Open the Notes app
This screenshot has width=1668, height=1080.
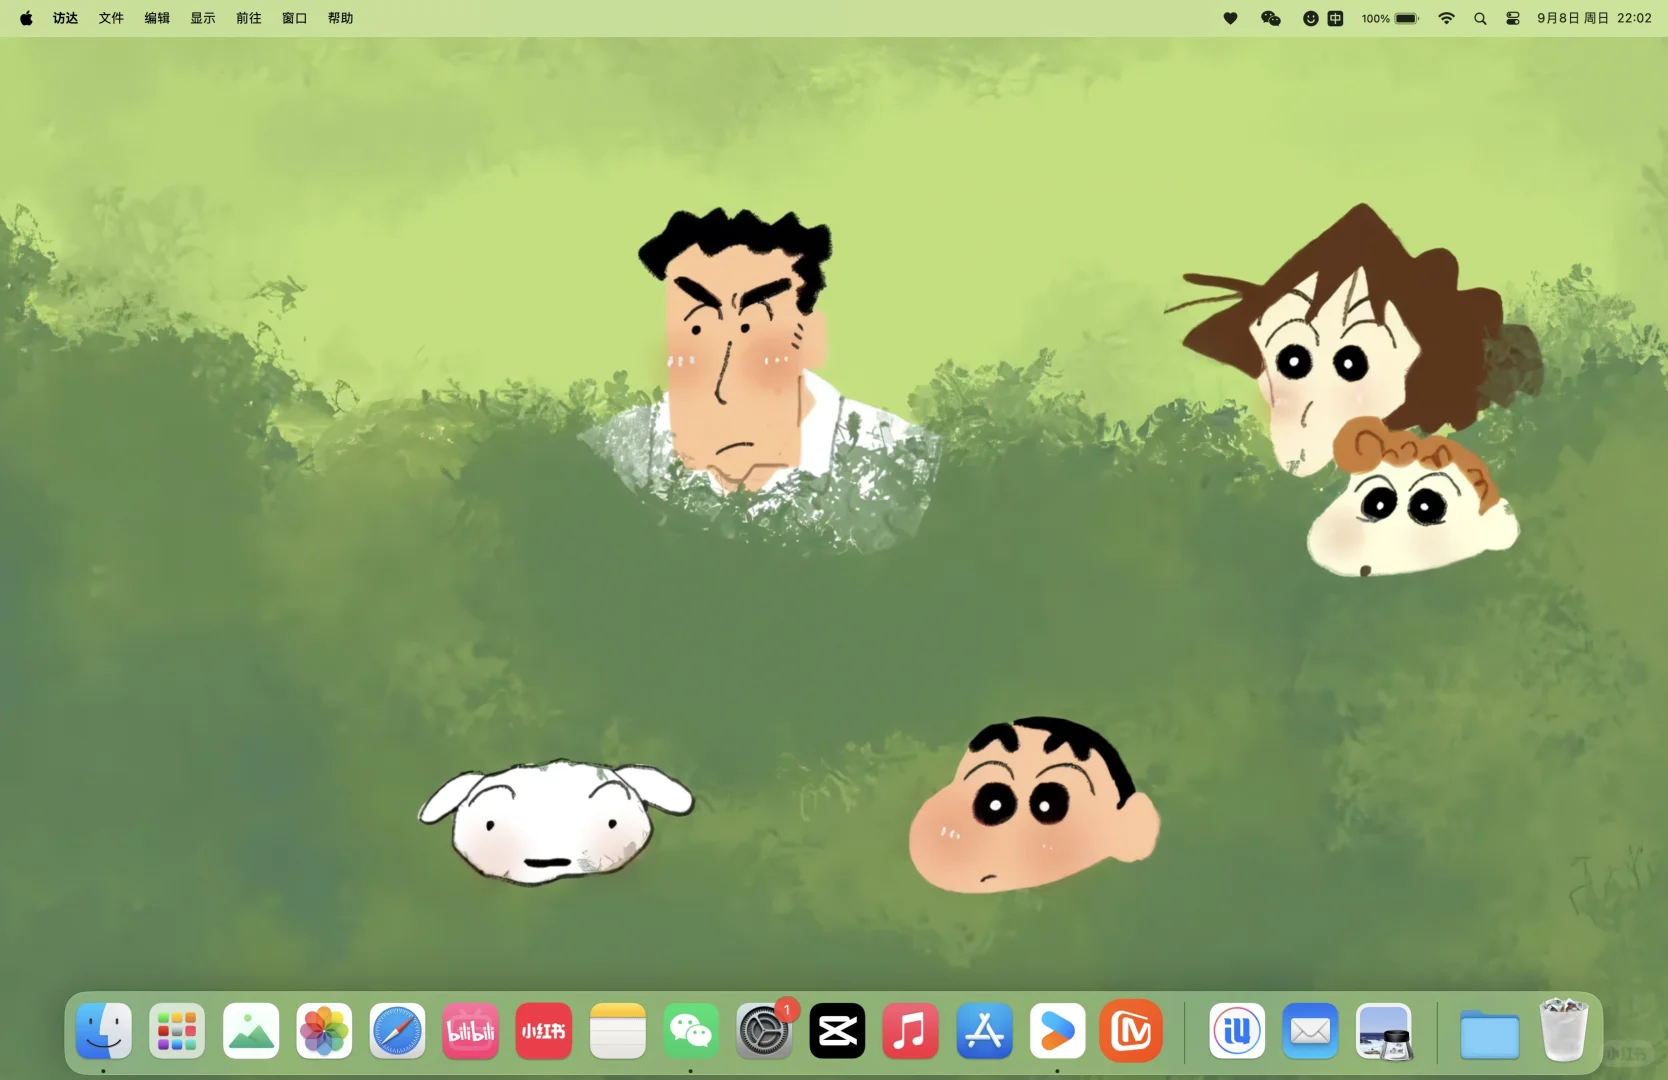coord(617,1031)
